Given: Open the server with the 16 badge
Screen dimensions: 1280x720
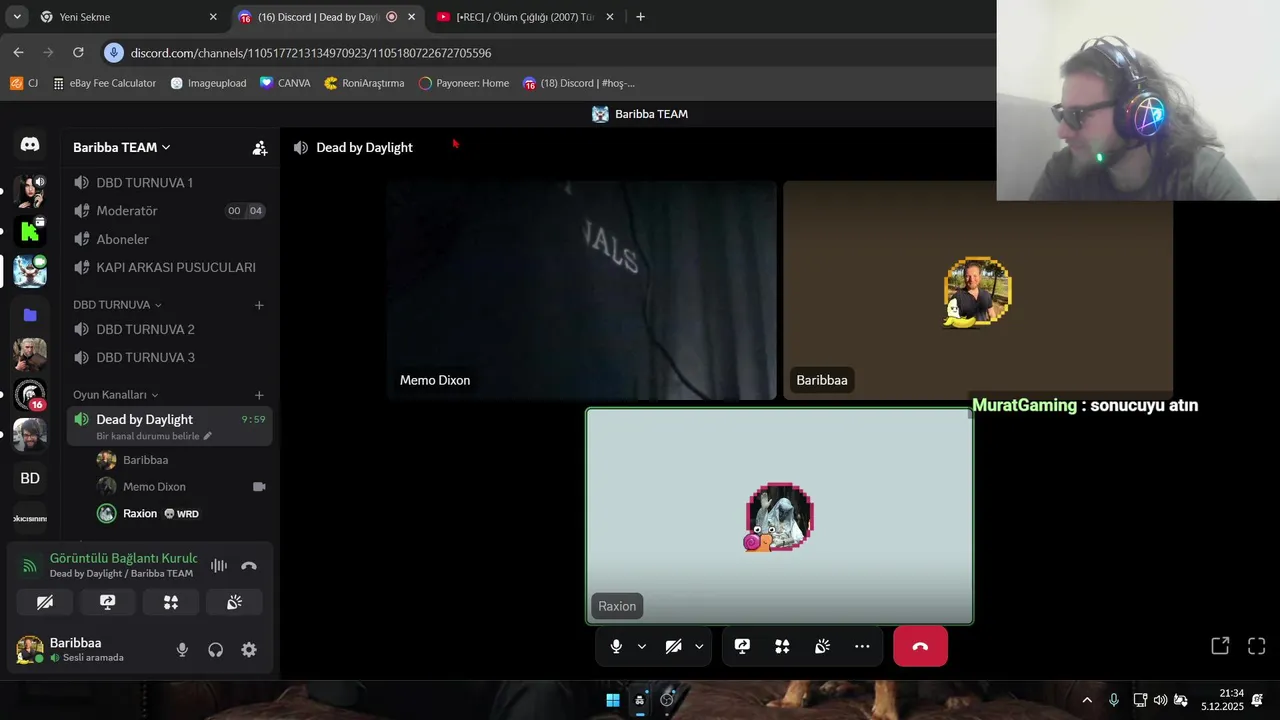Looking at the screenshot, I should (30, 396).
